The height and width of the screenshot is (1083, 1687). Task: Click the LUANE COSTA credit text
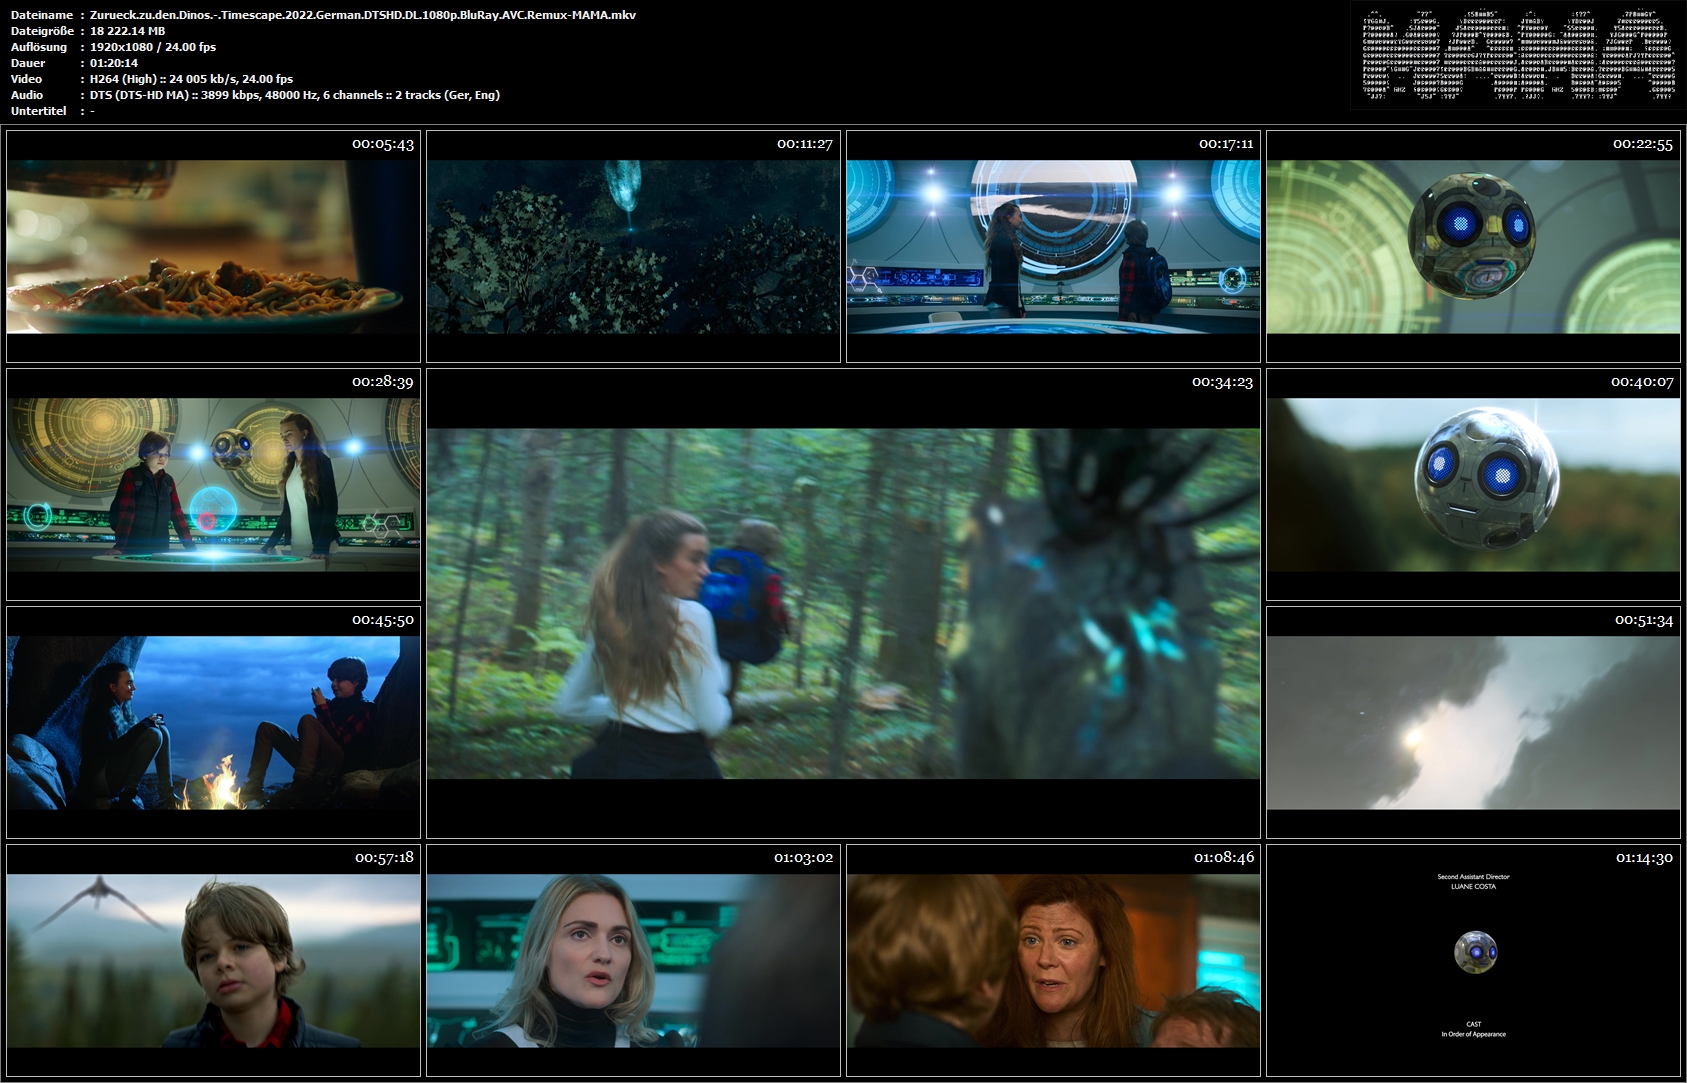click(x=1473, y=887)
